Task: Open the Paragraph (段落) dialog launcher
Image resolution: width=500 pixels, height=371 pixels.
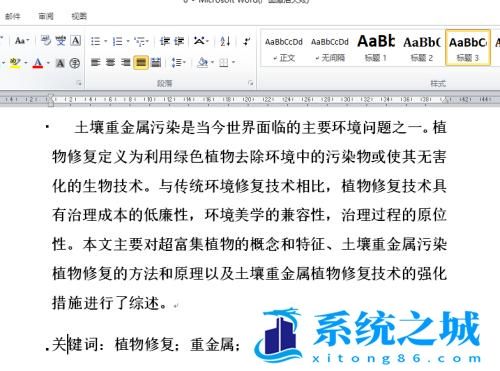Action: click(x=251, y=83)
